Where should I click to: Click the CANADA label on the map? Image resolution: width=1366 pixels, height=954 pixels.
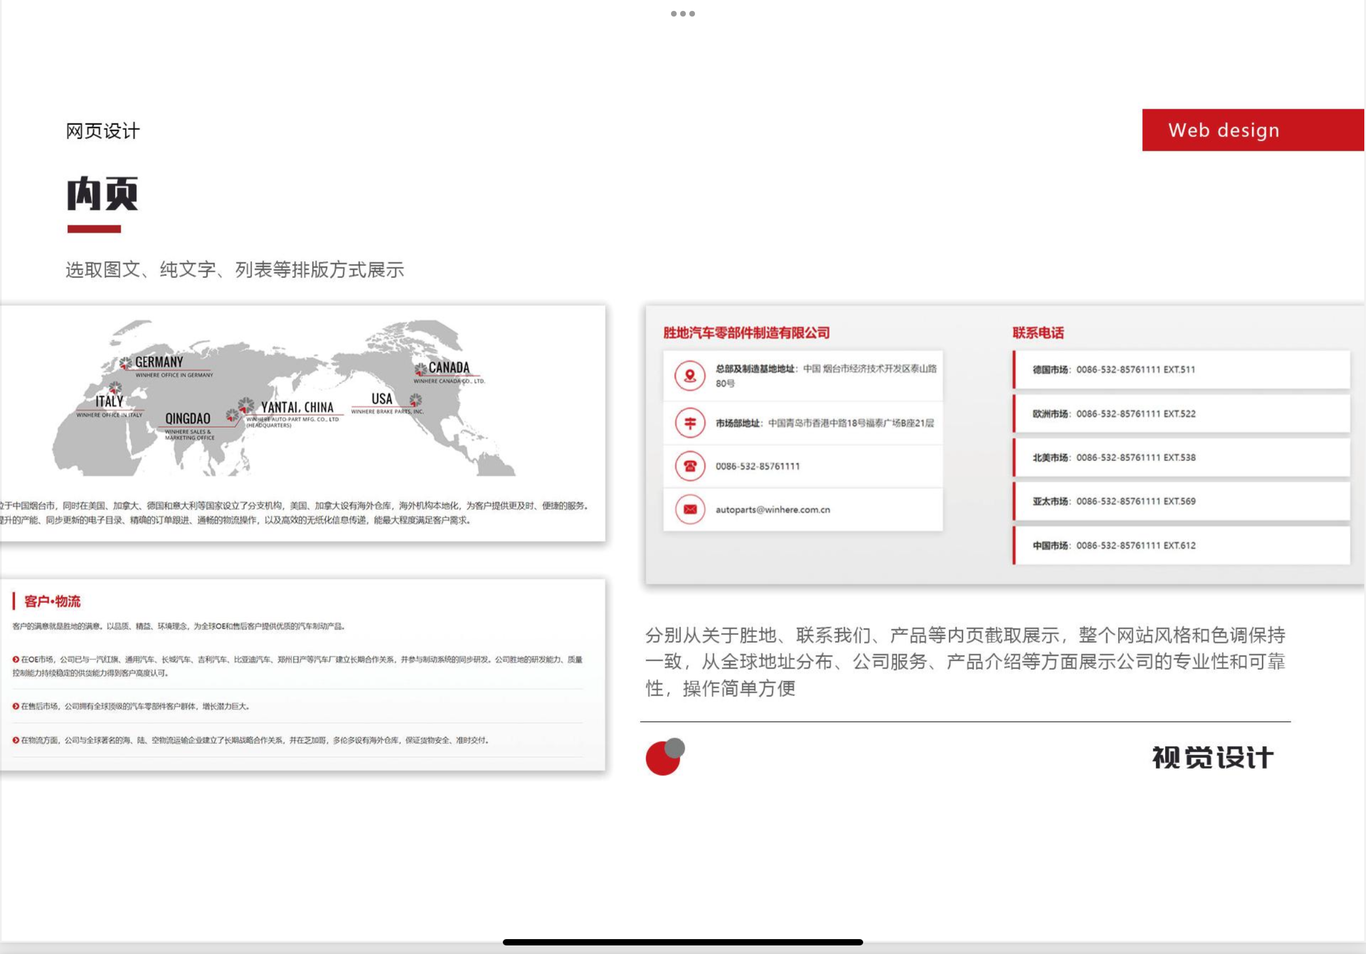449,368
